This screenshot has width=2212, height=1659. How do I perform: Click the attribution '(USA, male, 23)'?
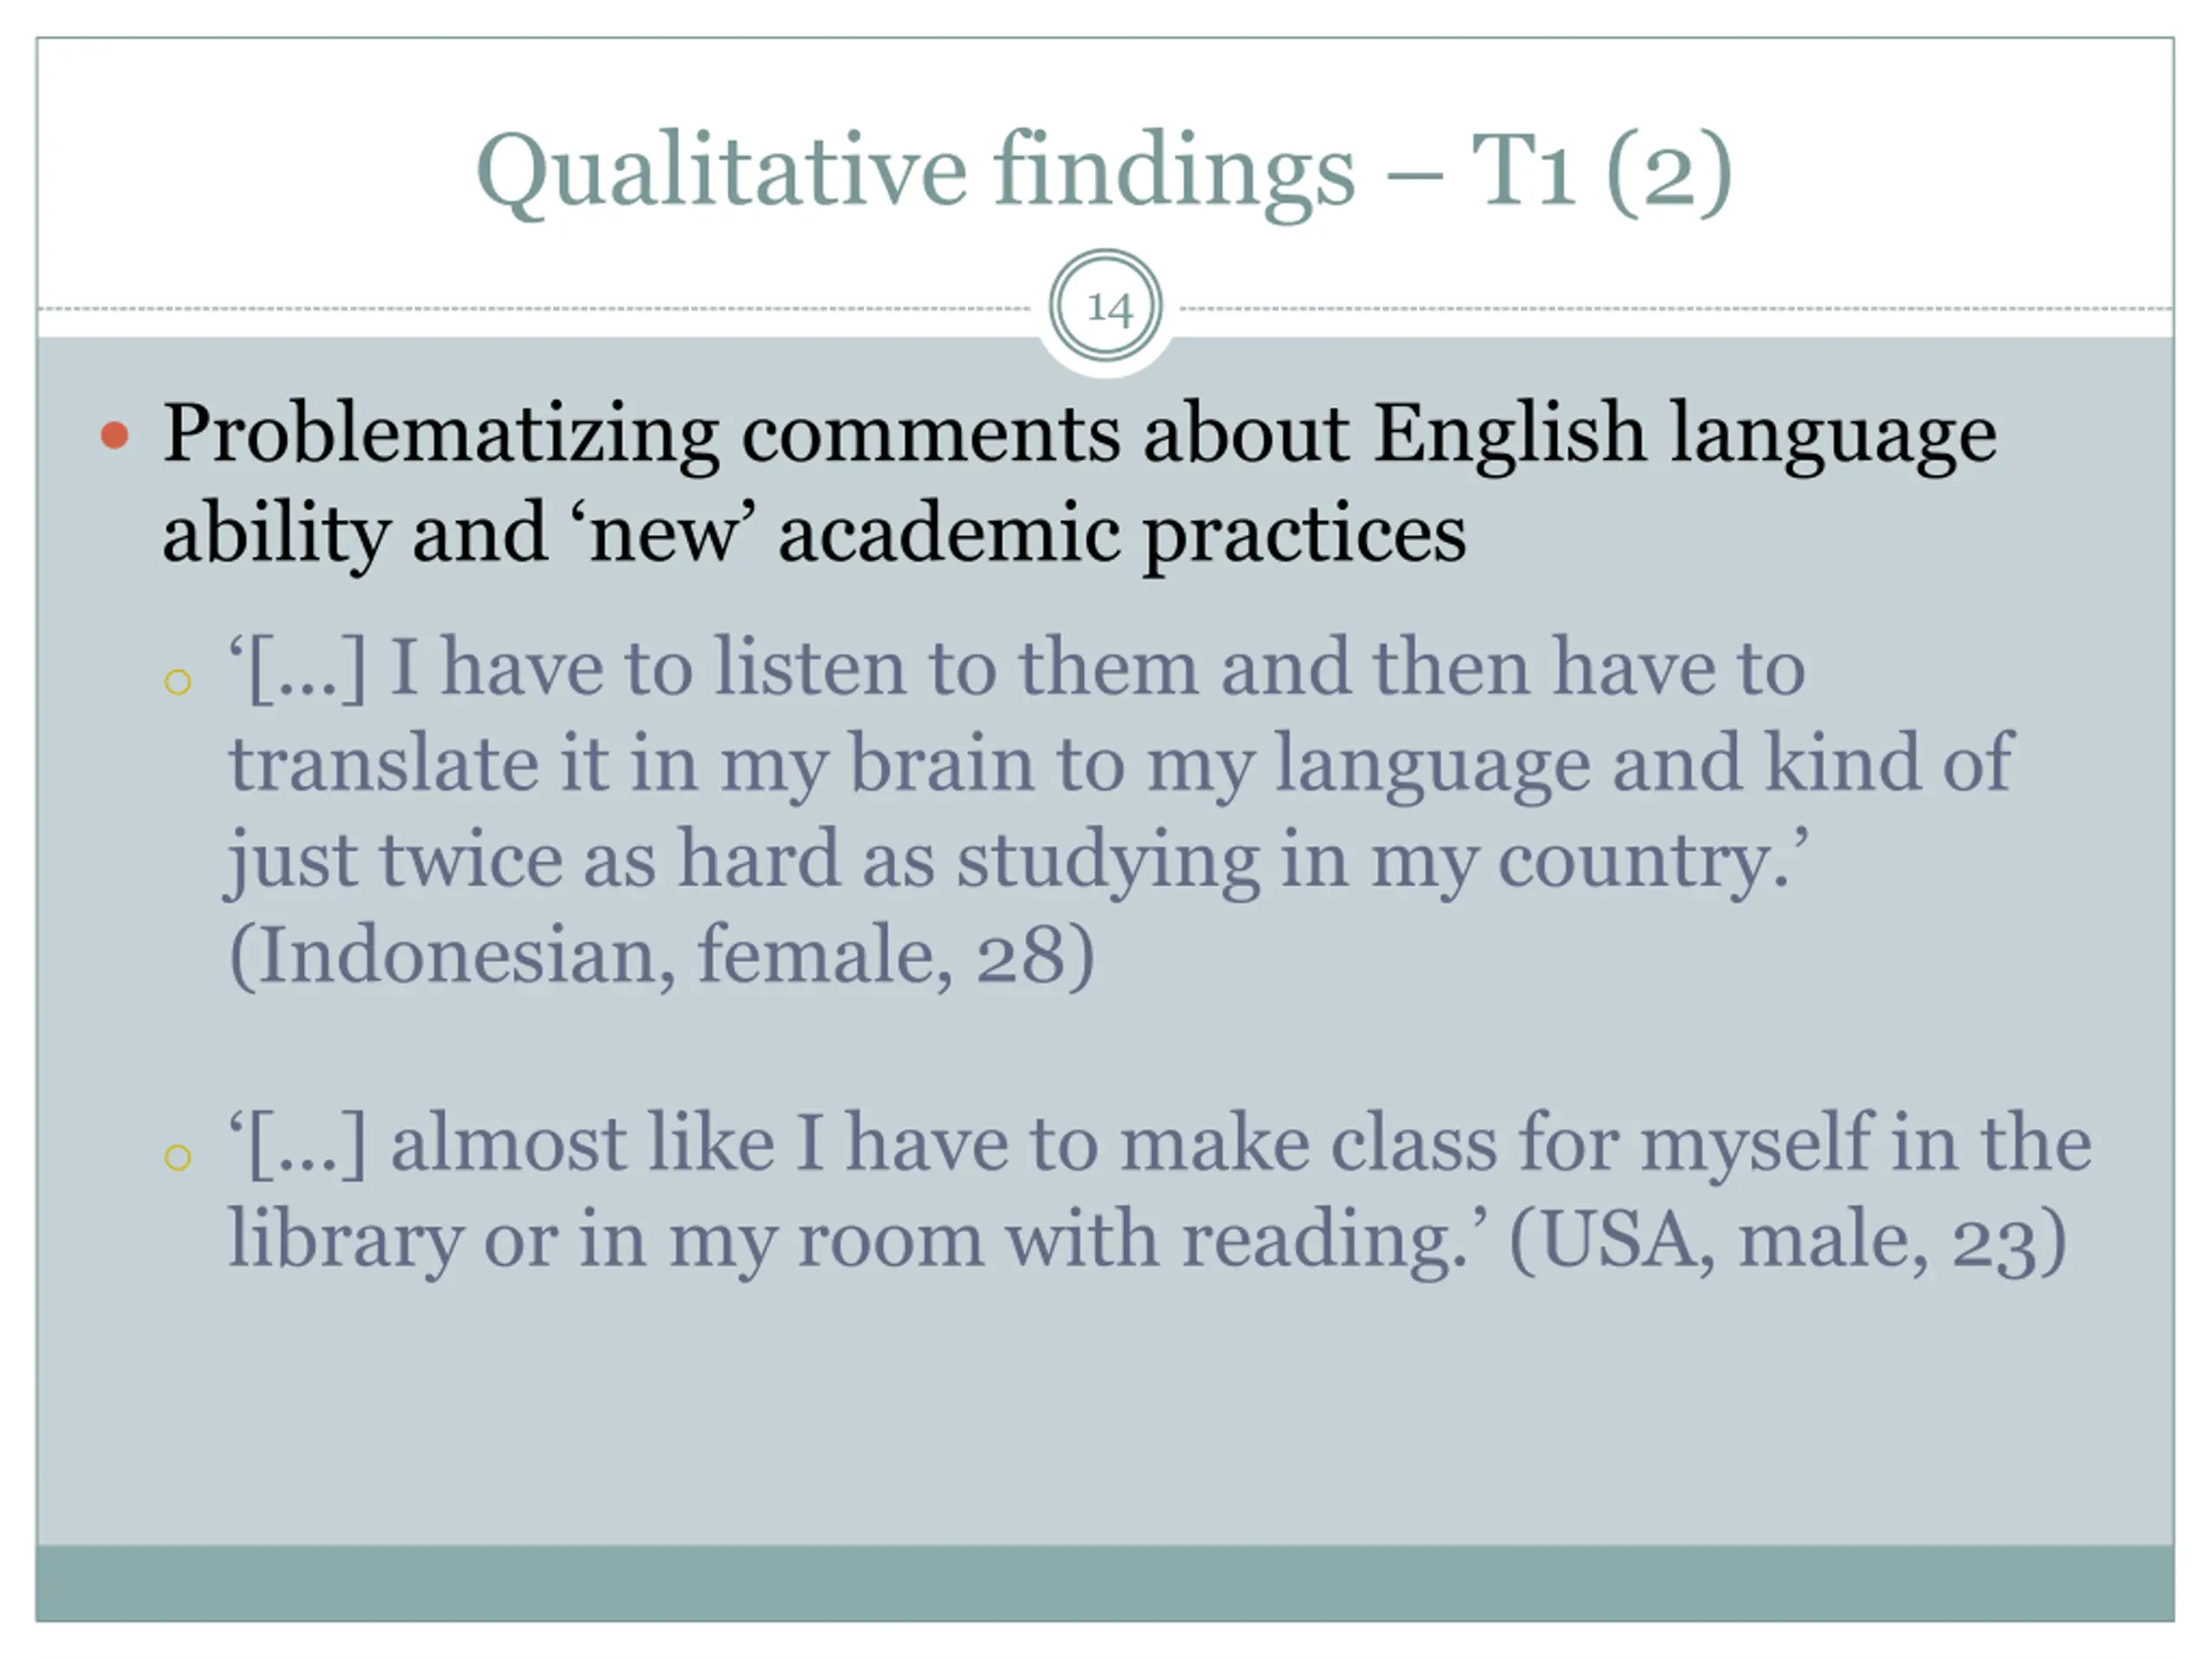coord(1787,1240)
